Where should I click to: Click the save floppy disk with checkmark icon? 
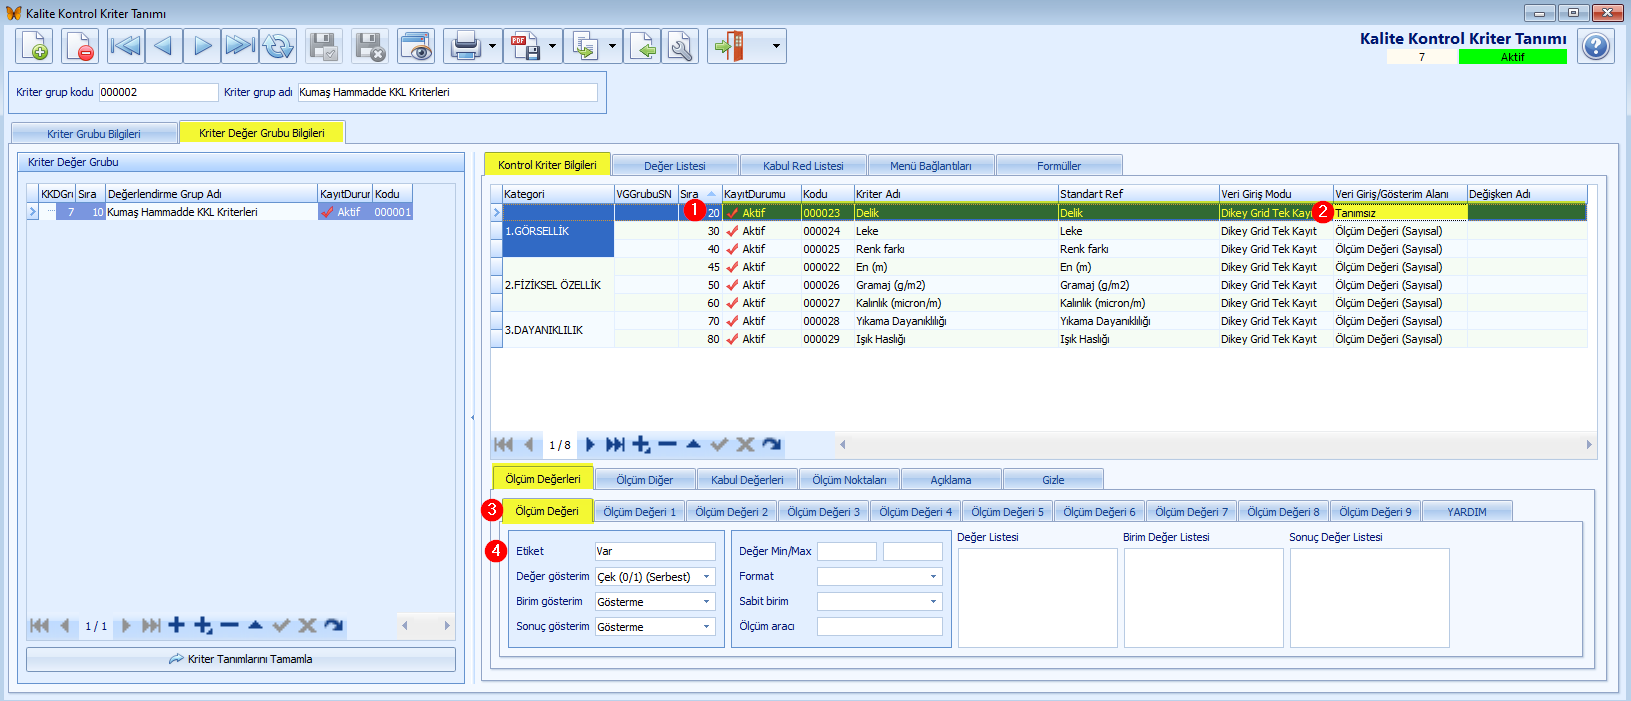tap(324, 46)
